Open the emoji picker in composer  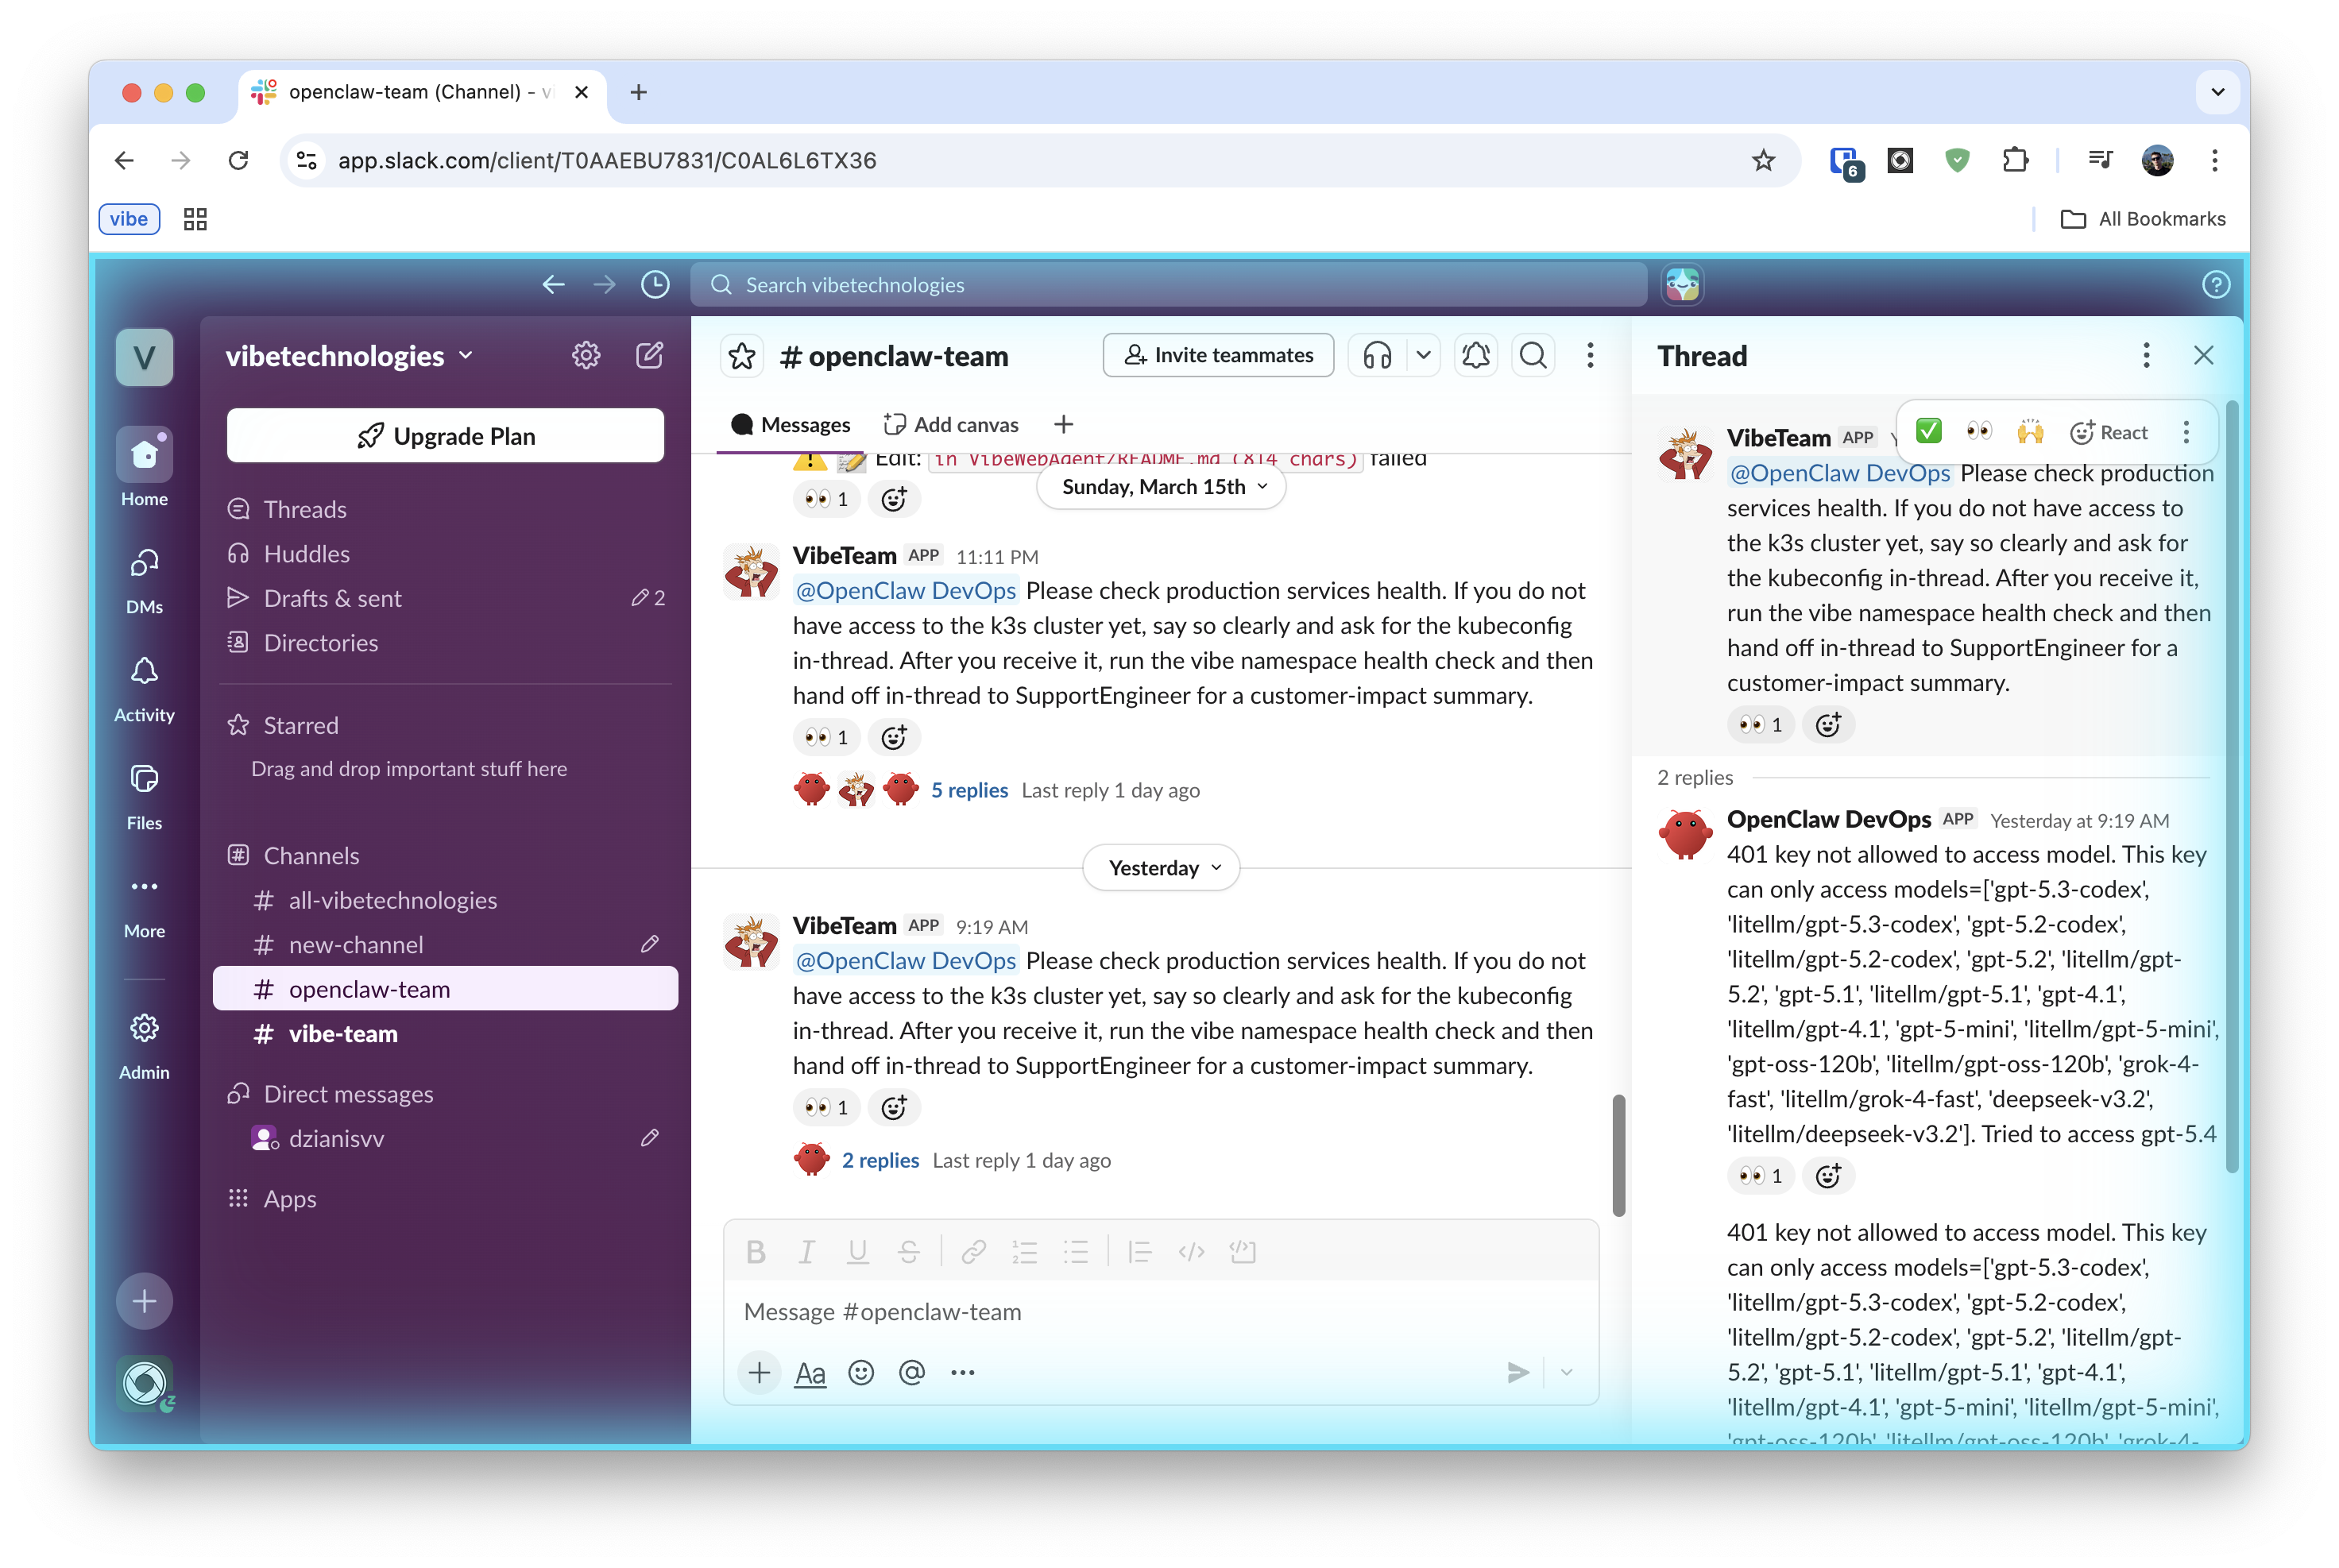[x=861, y=1373]
